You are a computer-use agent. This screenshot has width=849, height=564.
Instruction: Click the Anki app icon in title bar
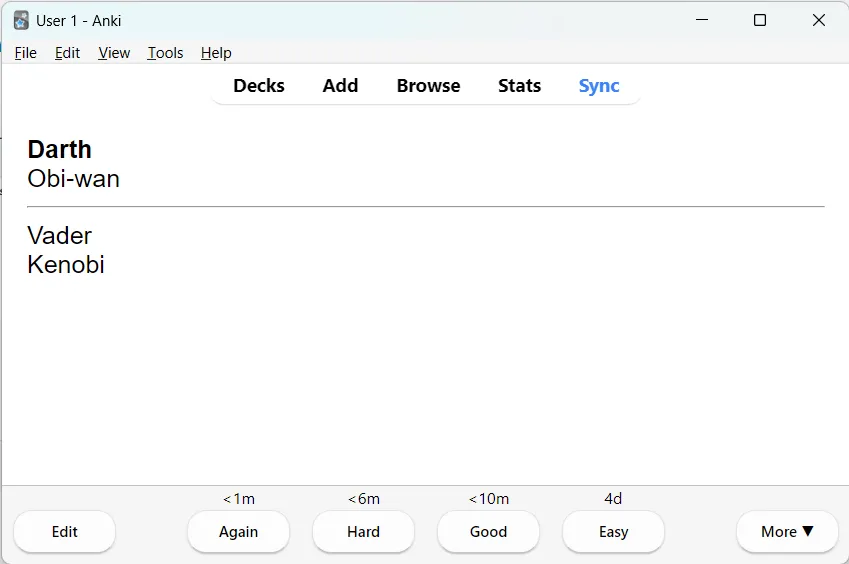21,21
